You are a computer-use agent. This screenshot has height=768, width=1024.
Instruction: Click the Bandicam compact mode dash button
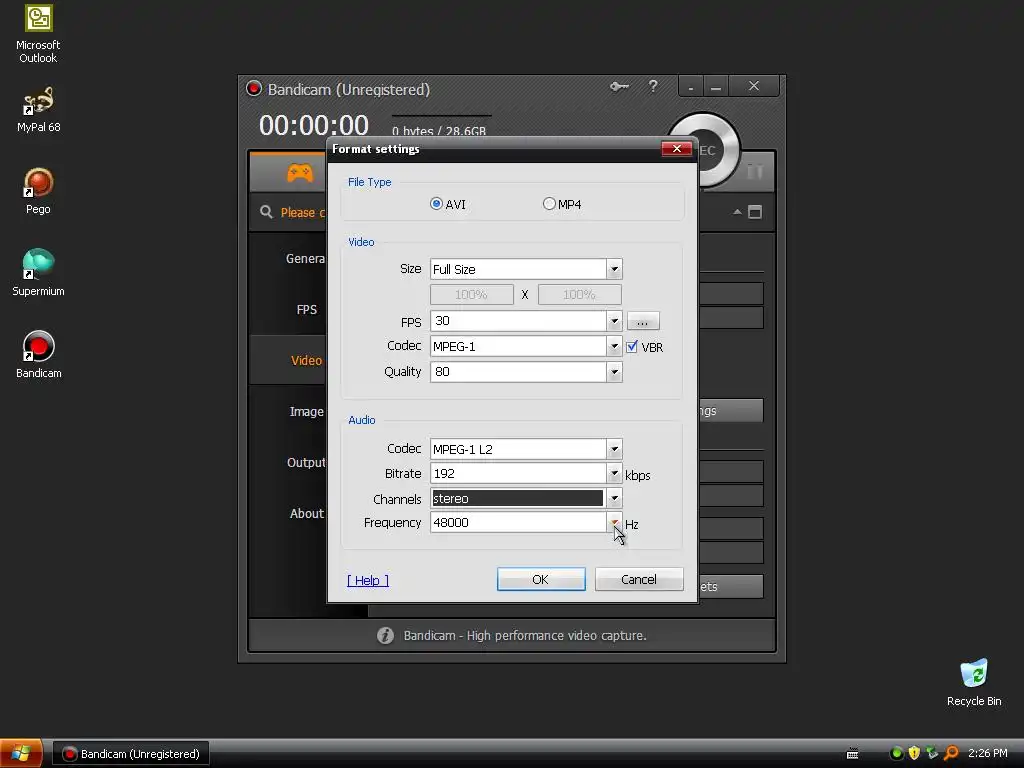pyautogui.click(x=691, y=86)
